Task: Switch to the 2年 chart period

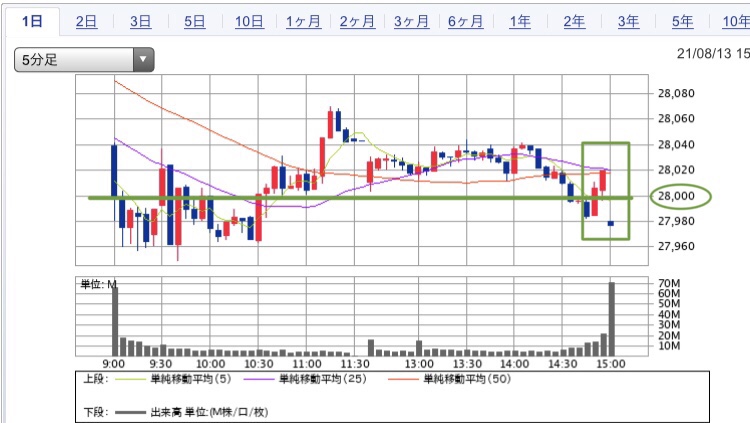Action: 574,22
